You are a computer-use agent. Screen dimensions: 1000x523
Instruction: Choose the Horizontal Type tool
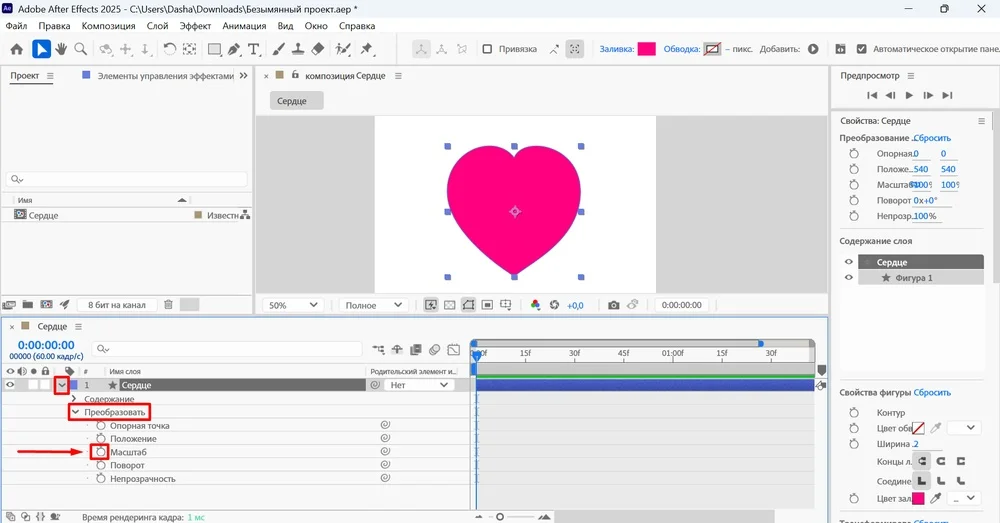tap(254, 49)
